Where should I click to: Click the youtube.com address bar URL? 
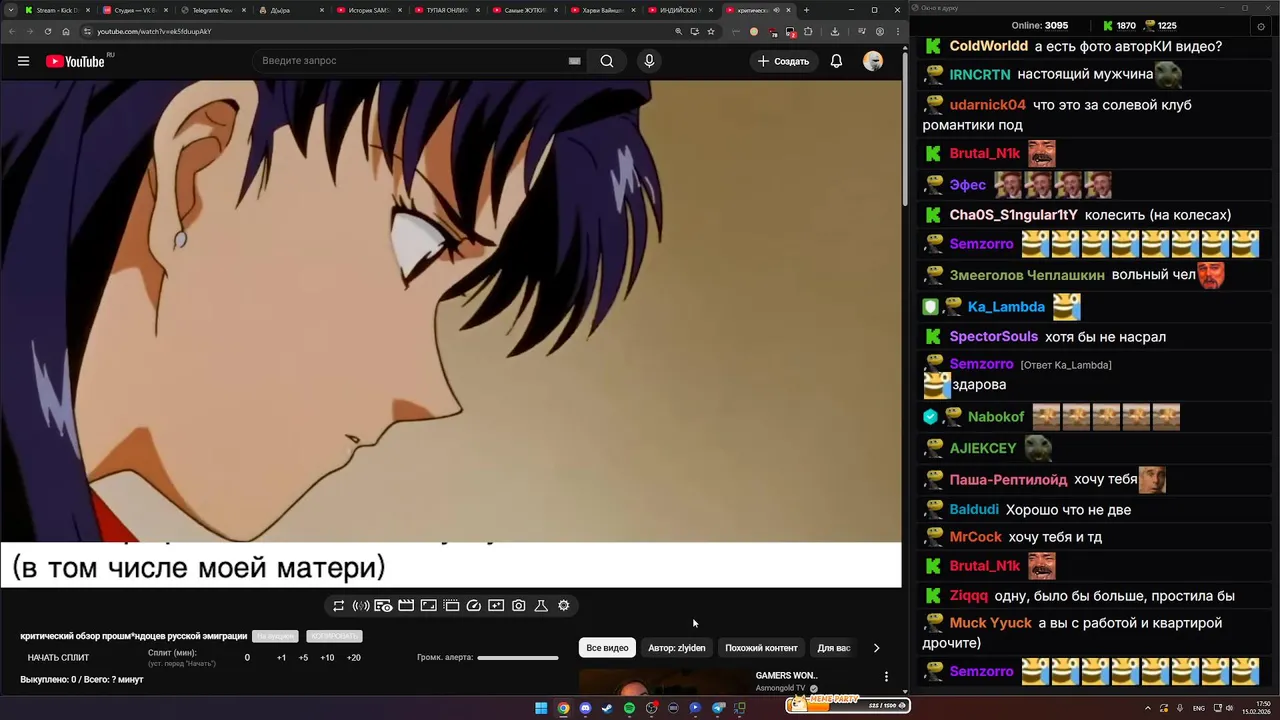tap(154, 31)
